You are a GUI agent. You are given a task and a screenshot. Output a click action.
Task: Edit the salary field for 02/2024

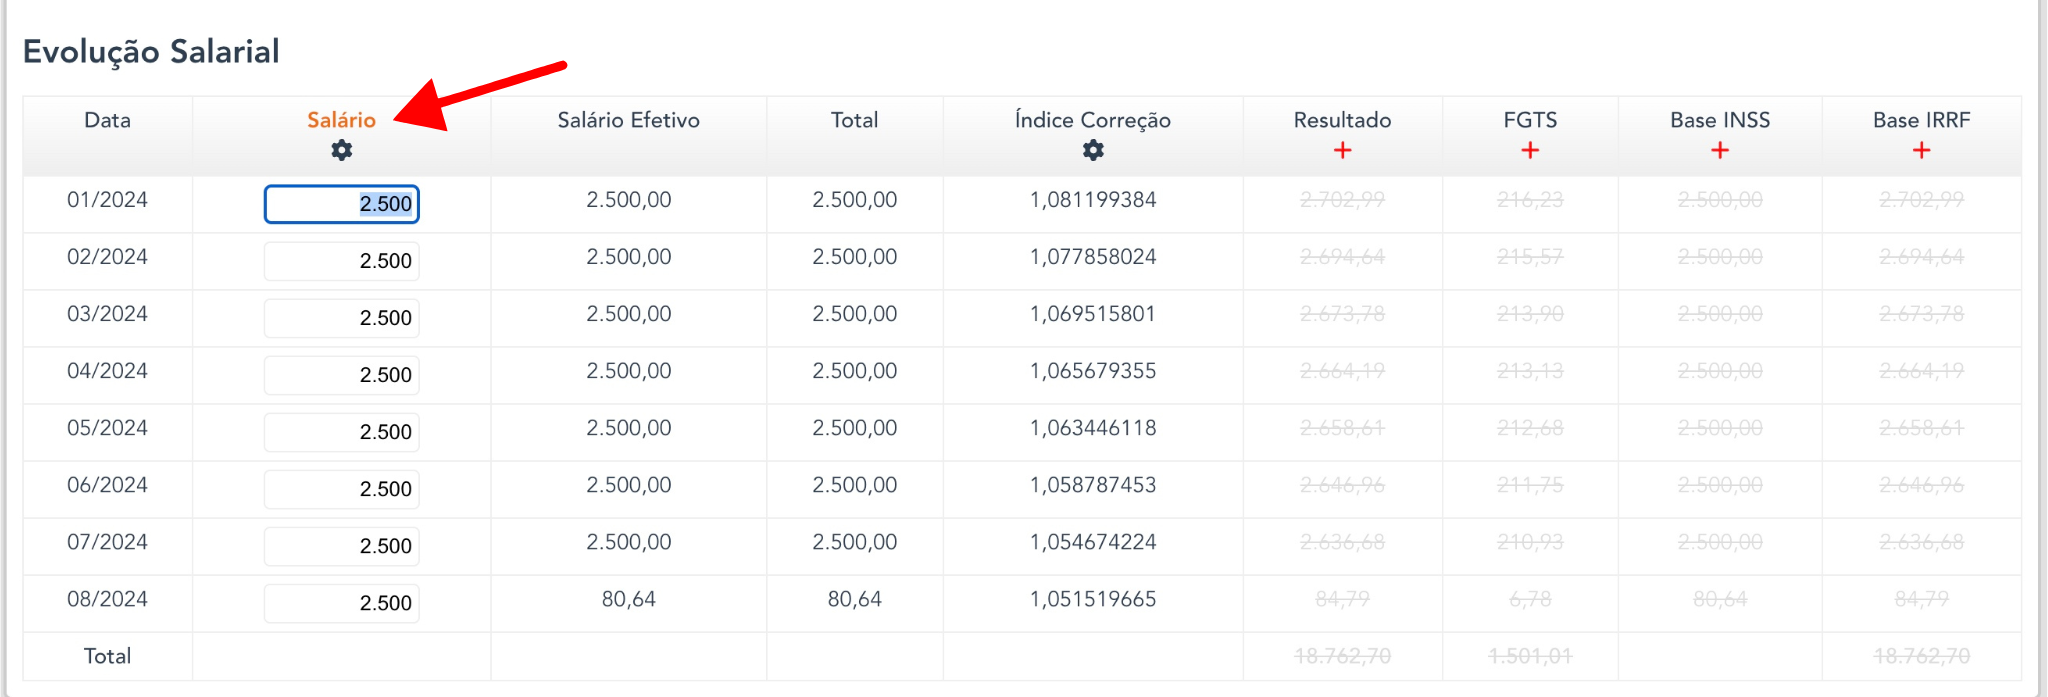pyautogui.click(x=342, y=261)
